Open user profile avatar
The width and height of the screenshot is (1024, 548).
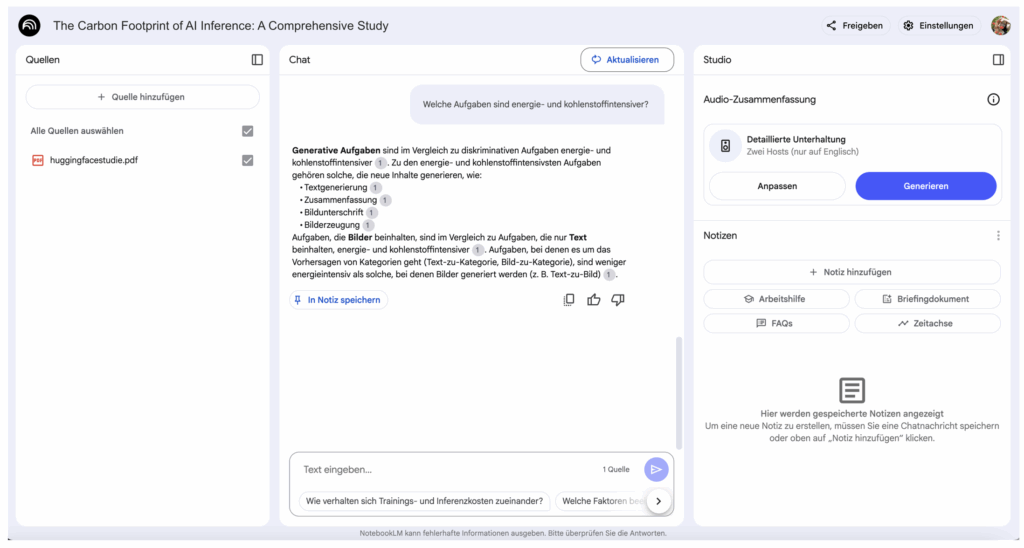(1000, 26)
